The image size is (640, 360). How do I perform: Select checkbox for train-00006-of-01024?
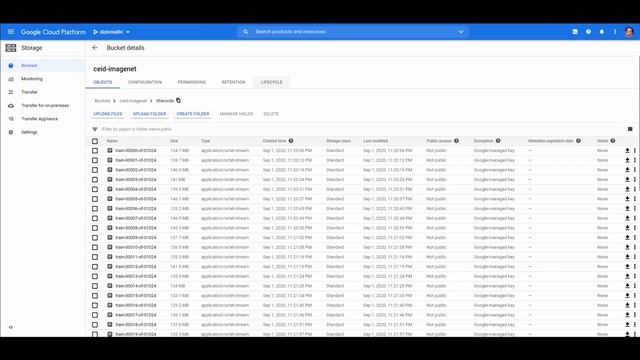[95, 209]
